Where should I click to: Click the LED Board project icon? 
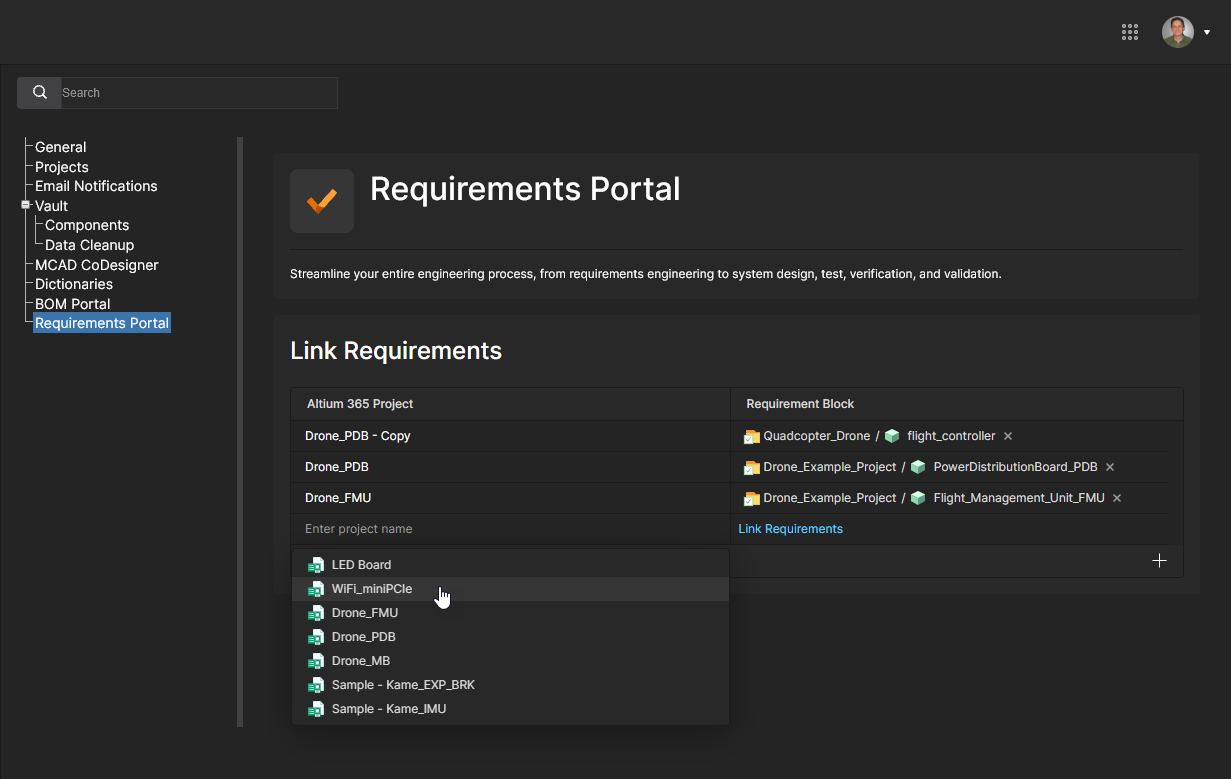316,565
